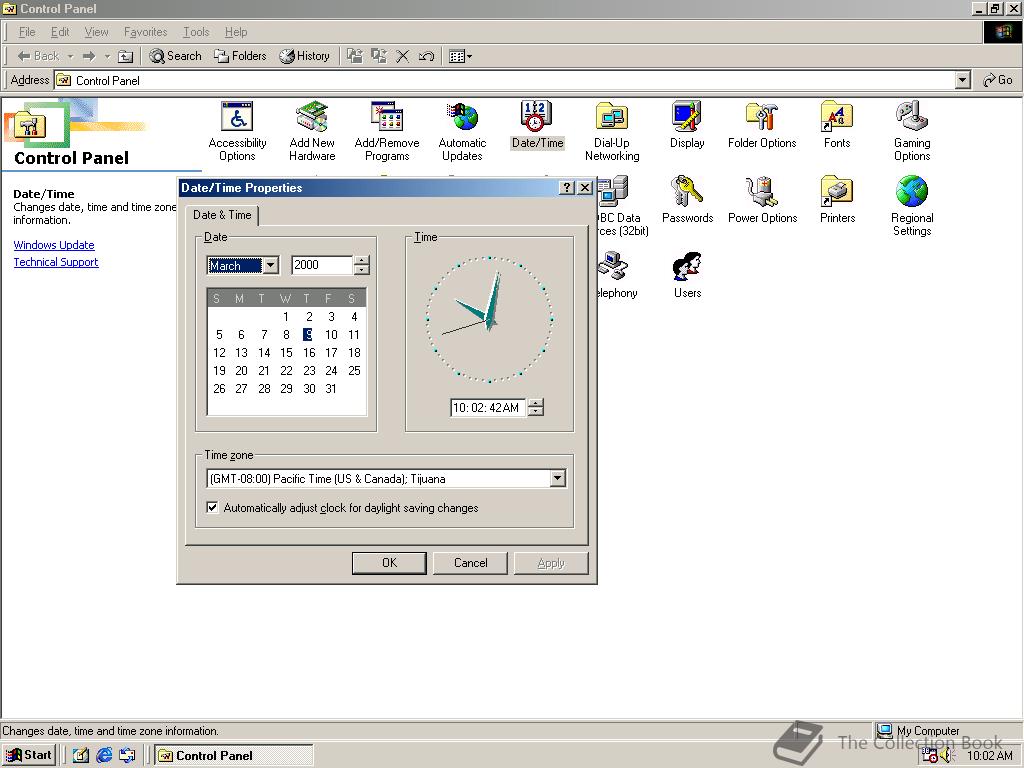The height and width of the screenshot is (768, 1024).
Task: Decrease the year with the down arrow
Action: coord(362,270)
